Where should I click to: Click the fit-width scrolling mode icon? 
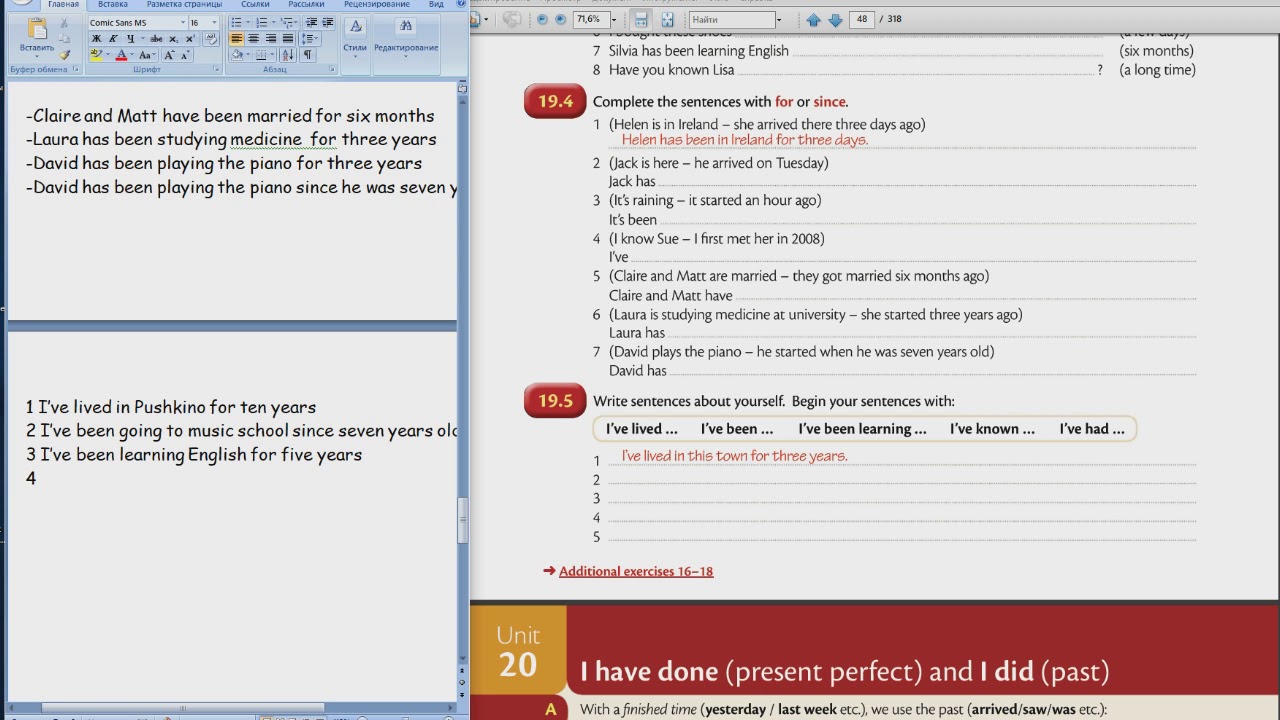tap(641, 19)
